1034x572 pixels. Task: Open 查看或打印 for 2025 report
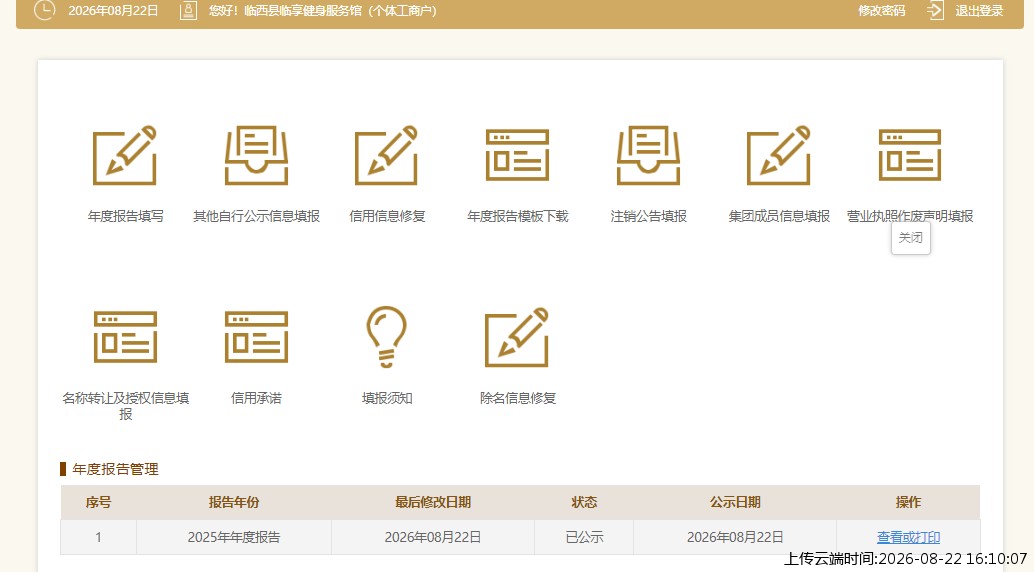click(908, 537)
